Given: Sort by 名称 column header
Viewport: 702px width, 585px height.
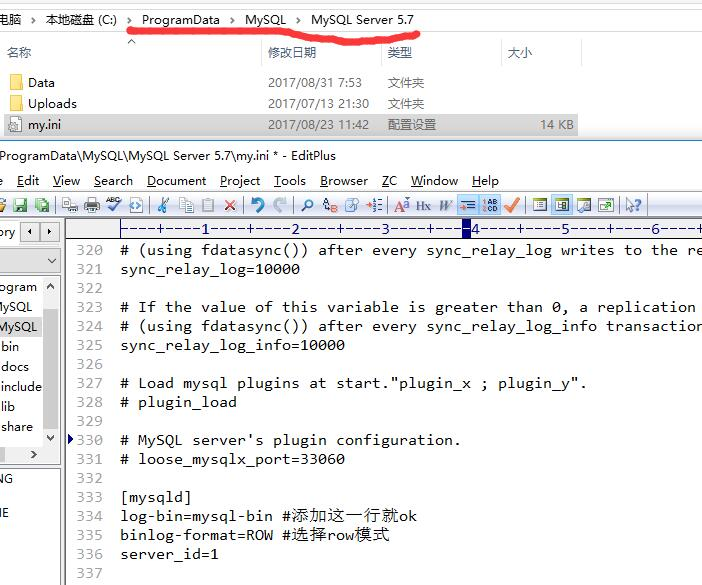Looking at the screenshot, I should pos(19,53).
